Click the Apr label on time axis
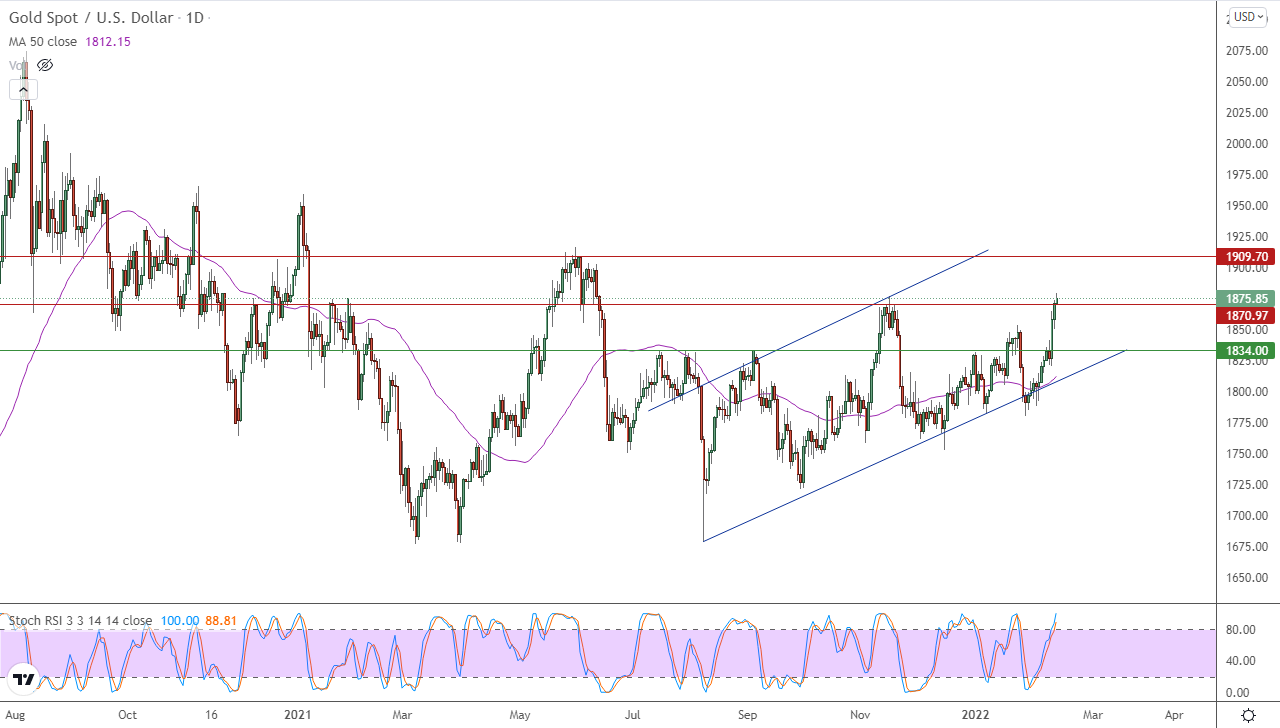 (1174, 715)
